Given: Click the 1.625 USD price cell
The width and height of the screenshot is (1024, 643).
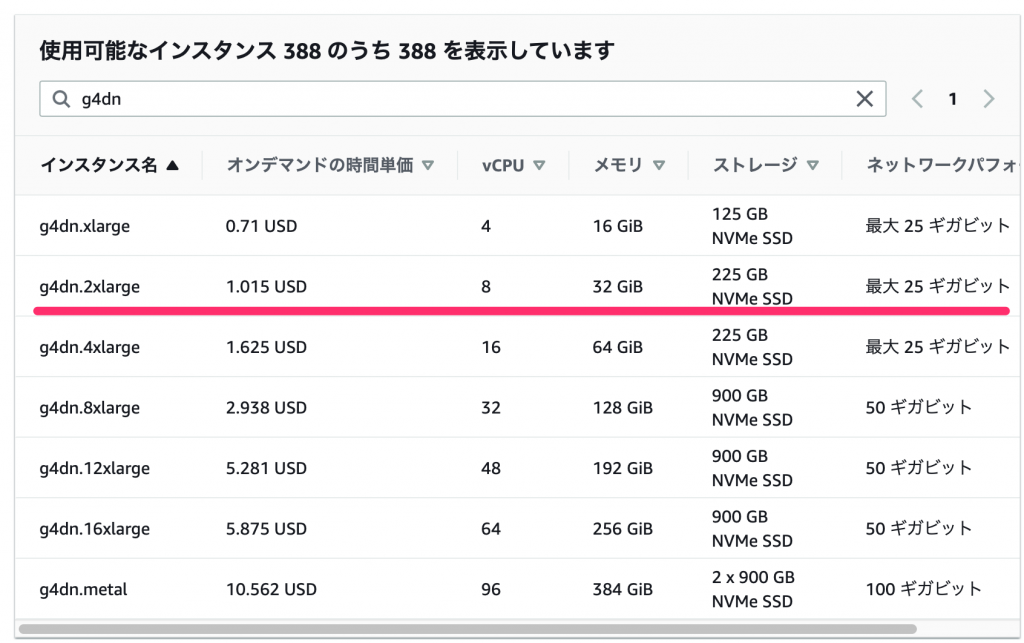Looking at the screenshot, I should [x=266, y=347].
